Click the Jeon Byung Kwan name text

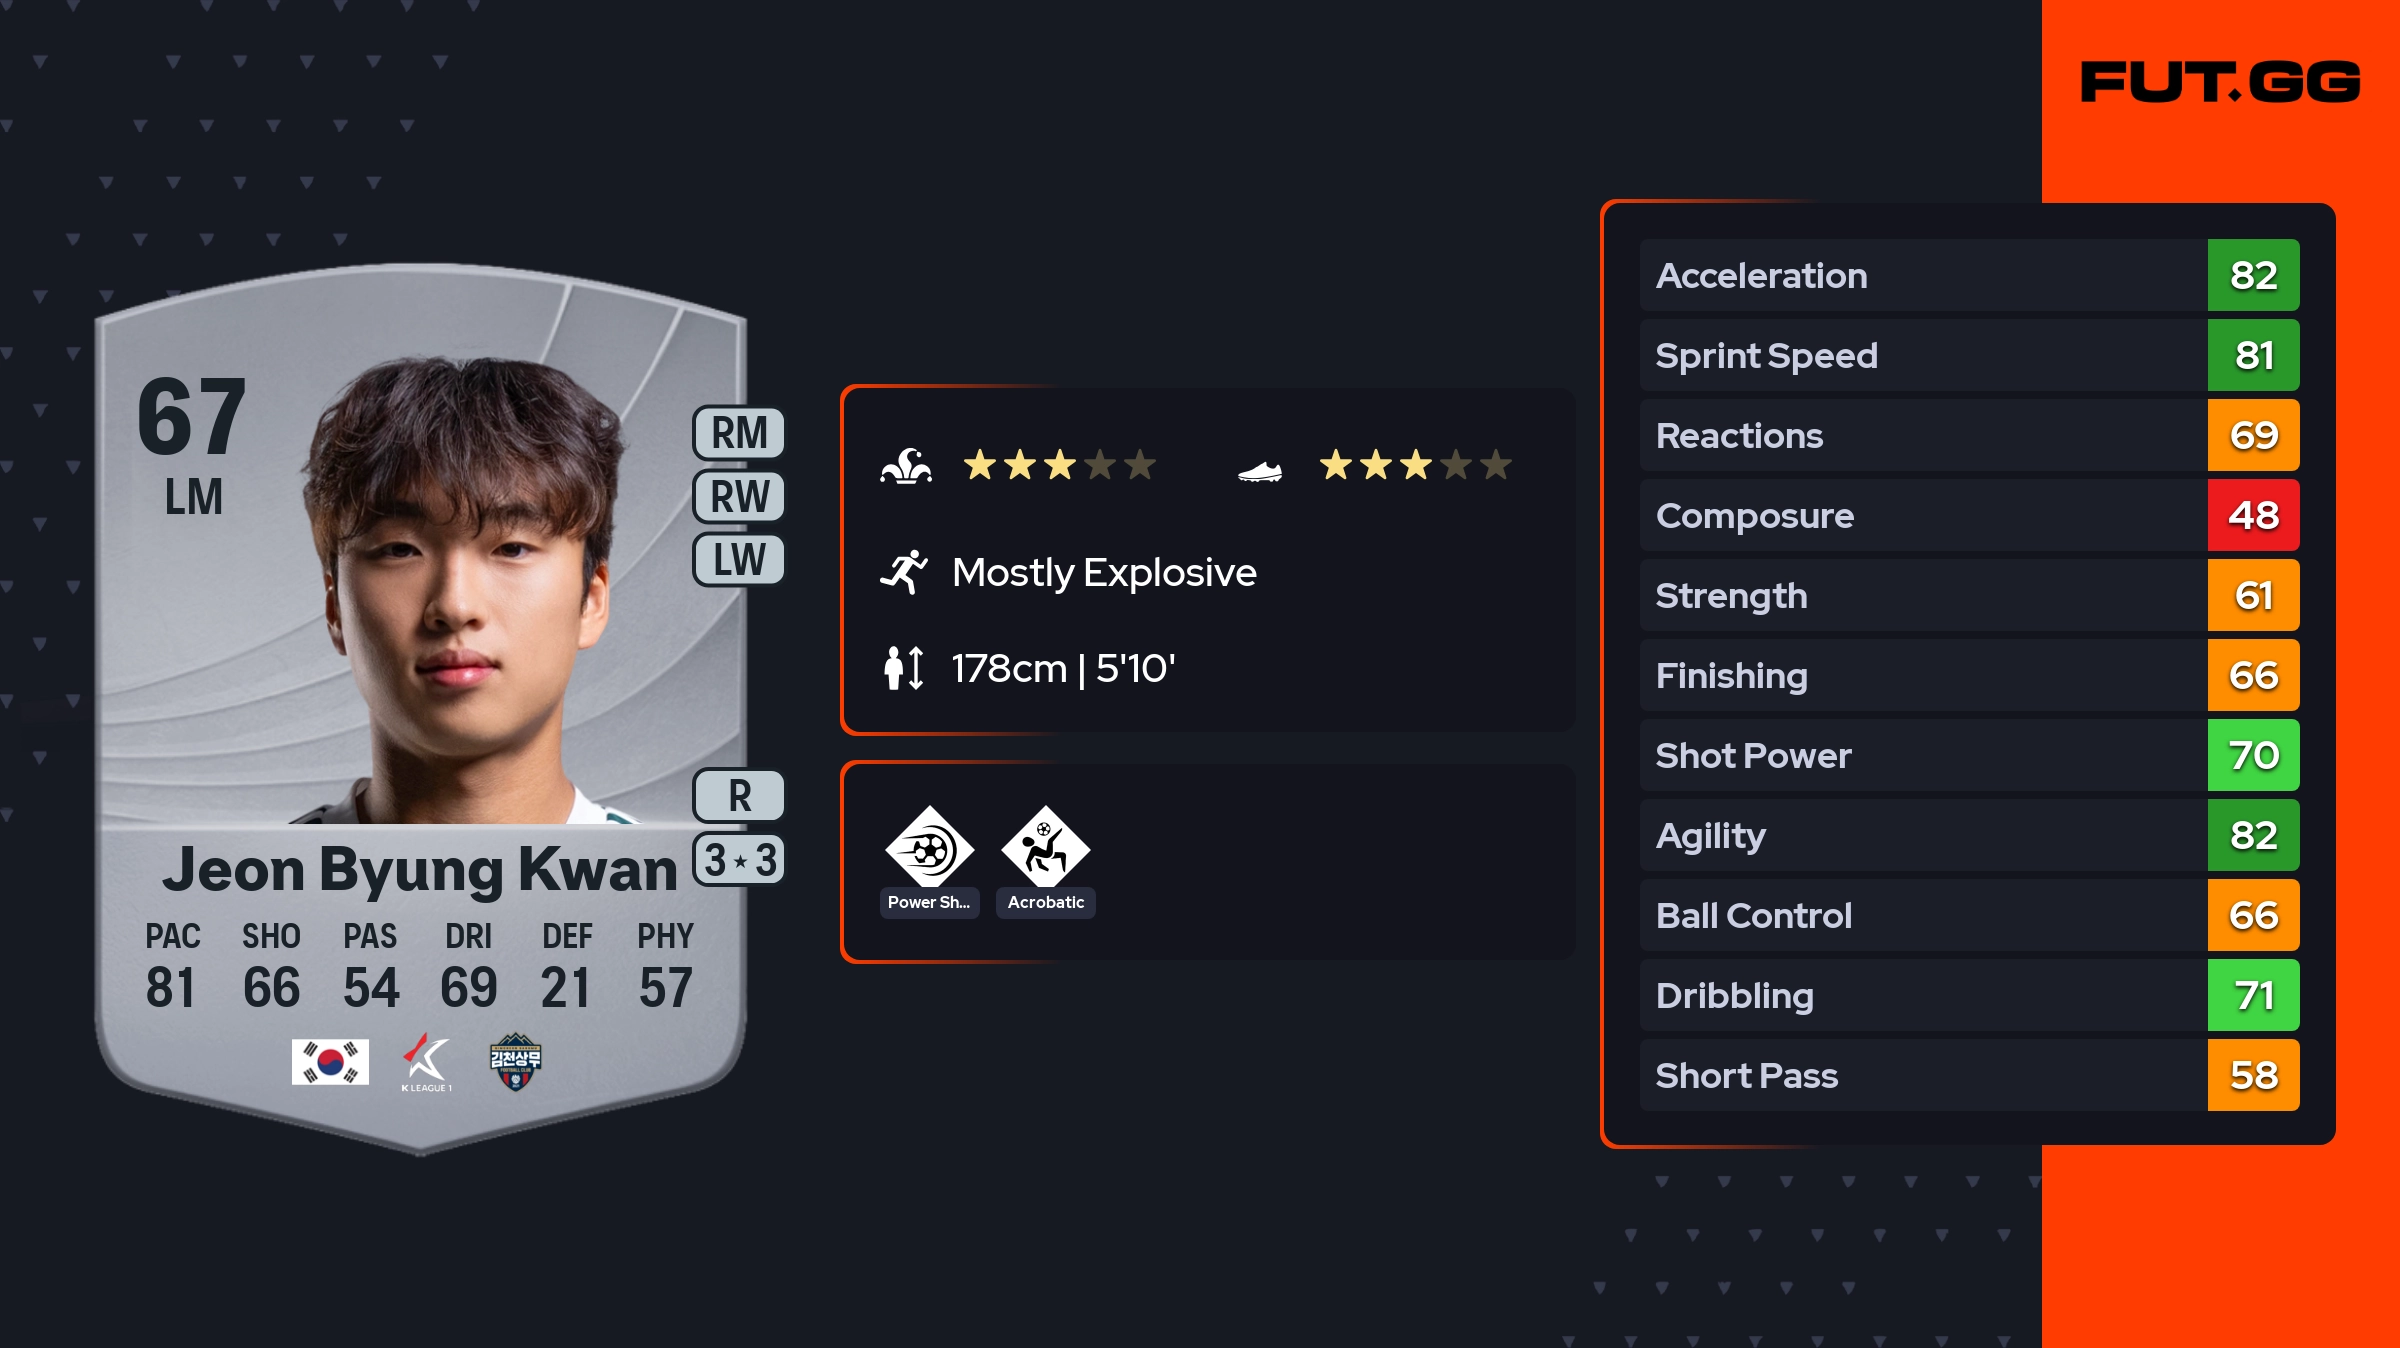pos(420,870)
